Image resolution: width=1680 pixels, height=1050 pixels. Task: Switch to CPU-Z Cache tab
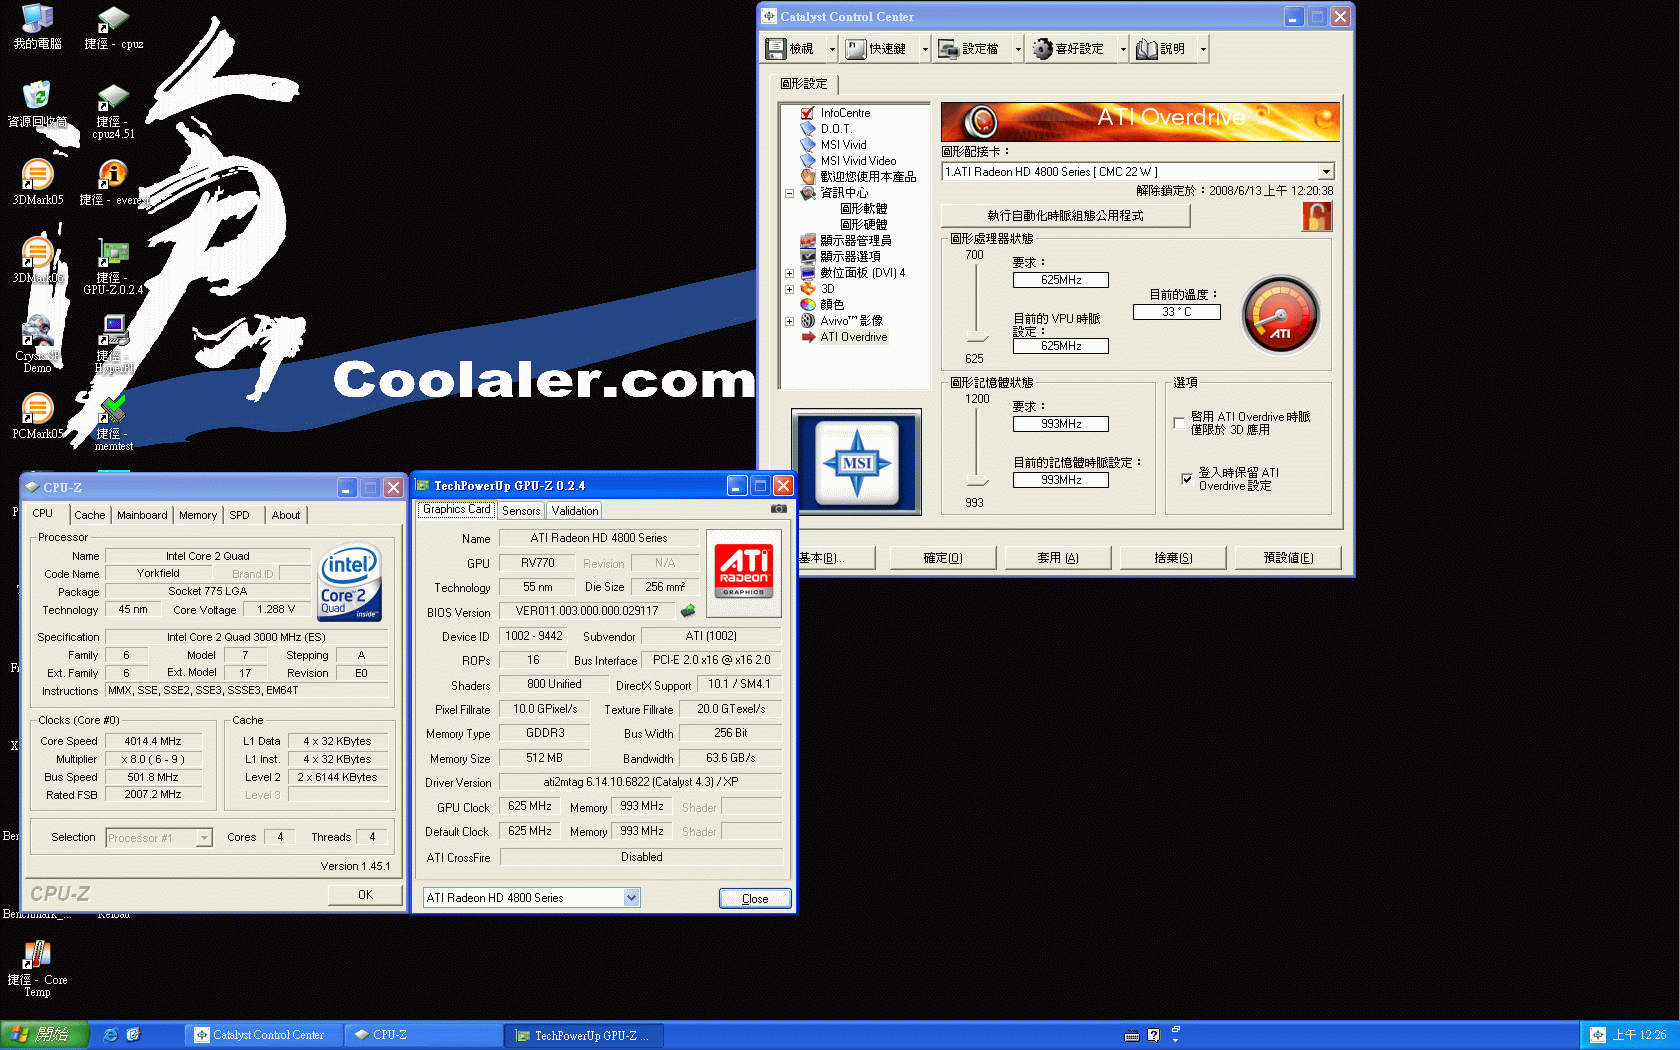(x=90, y=515)
